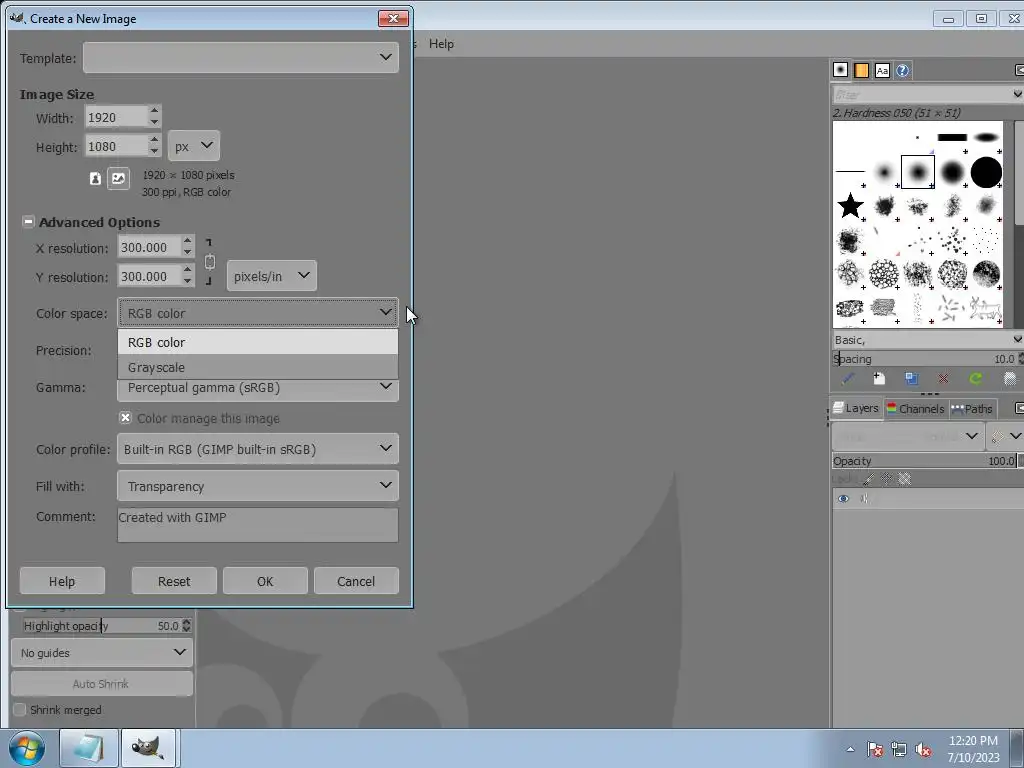Open the No guides dropdown
This screenshot has width=1024, height=768.
[102, 652]
